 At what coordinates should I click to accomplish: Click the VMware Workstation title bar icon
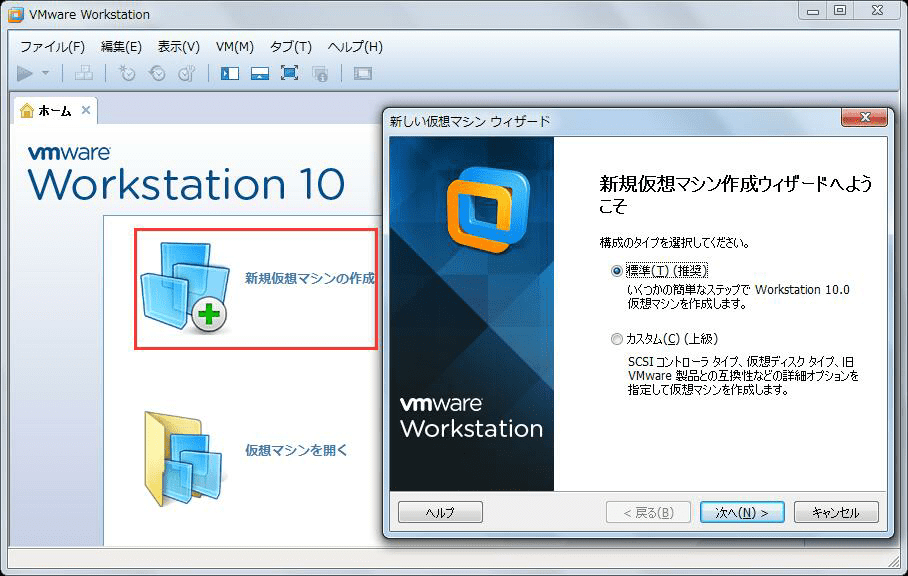16,14
